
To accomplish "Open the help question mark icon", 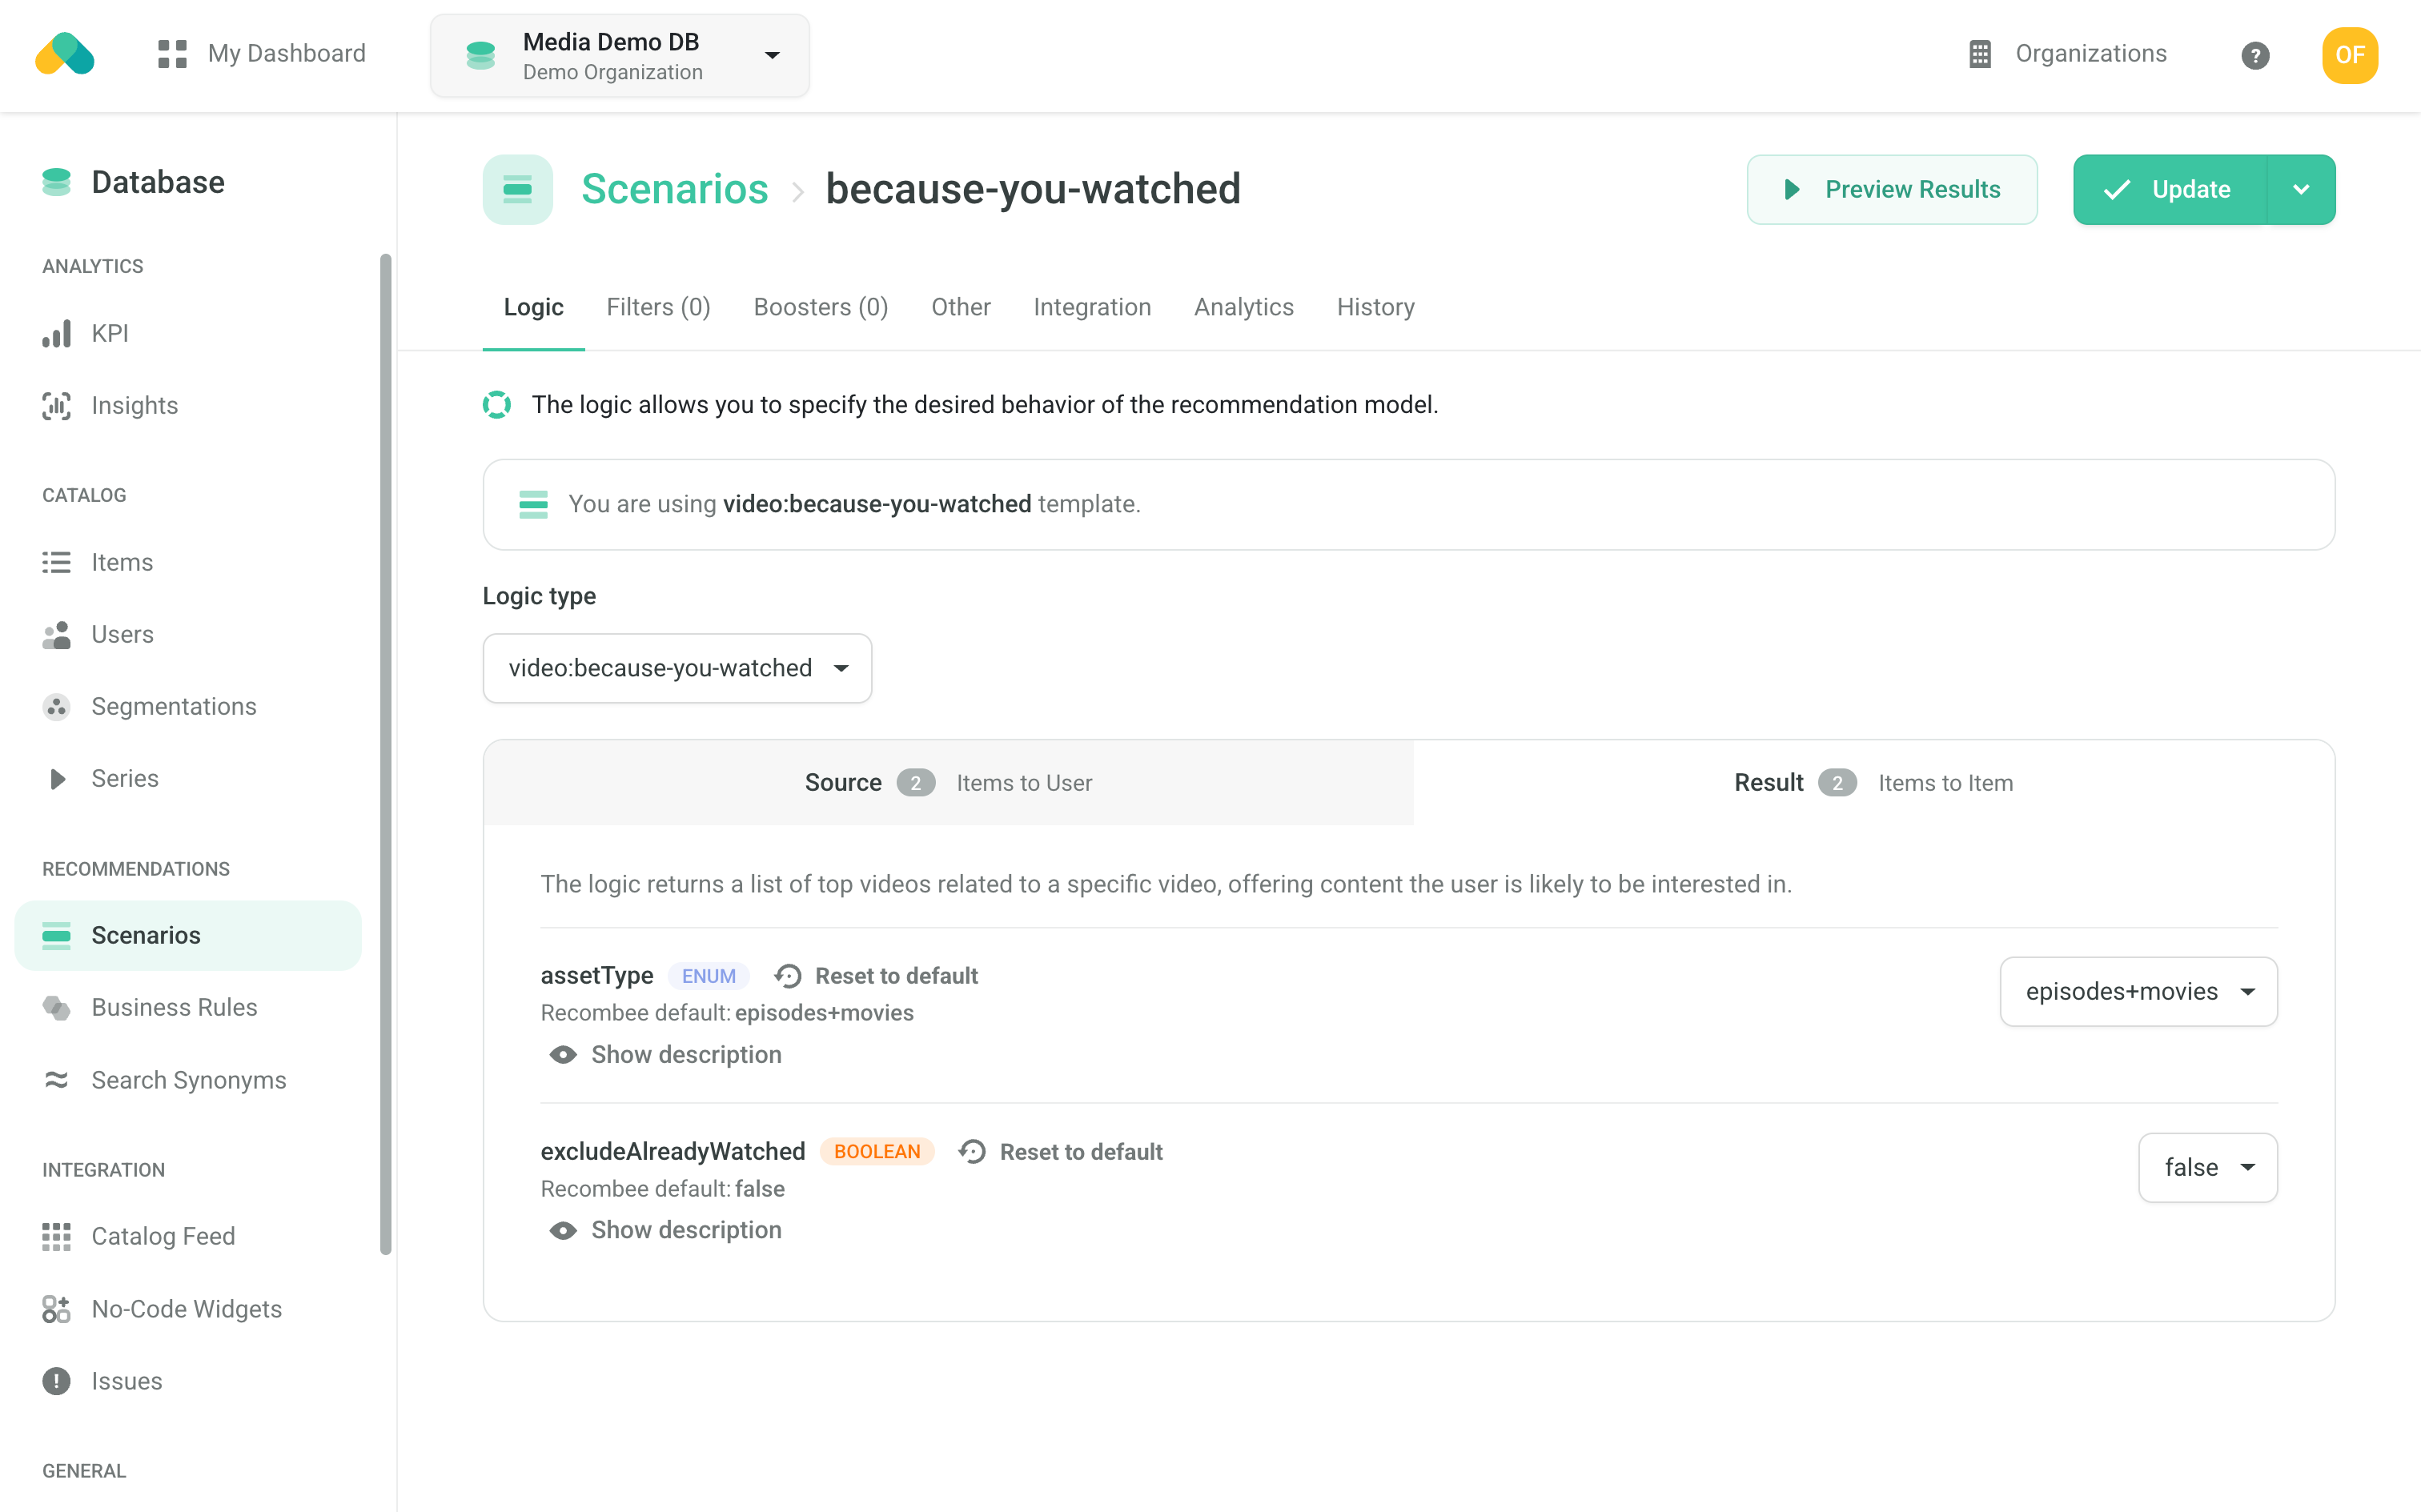I will click(x=2254, y=55).
